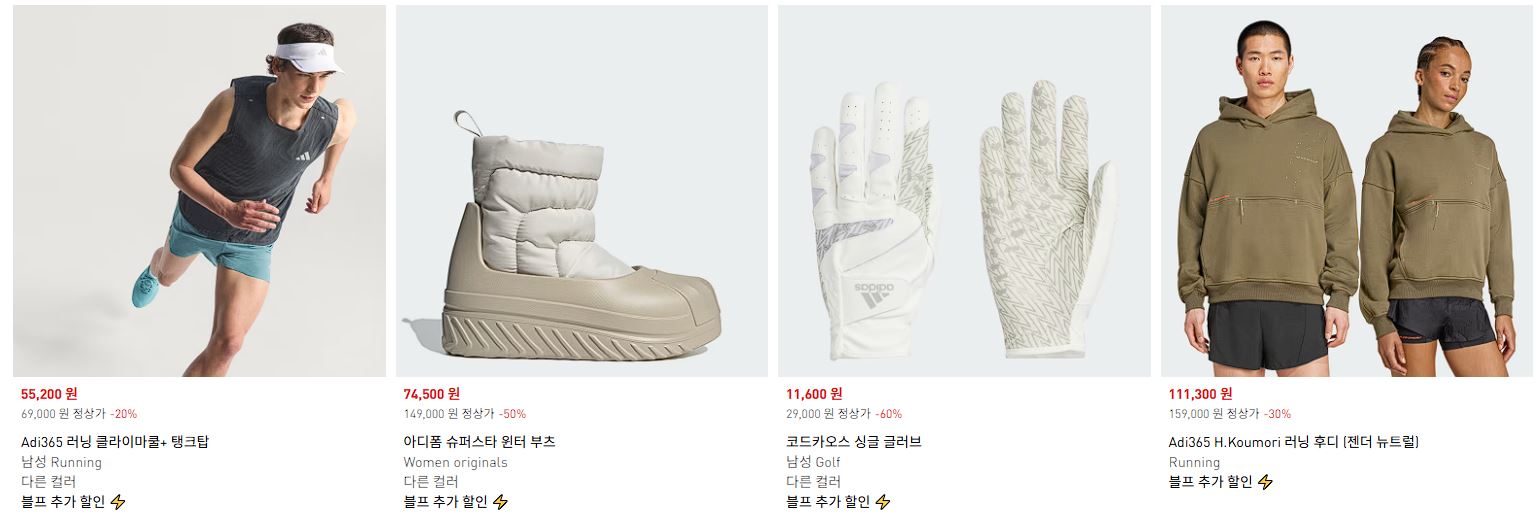Open 코드카오스 싱글 글러브 title link
This screenshot has width=1538, height=519.
854,442
